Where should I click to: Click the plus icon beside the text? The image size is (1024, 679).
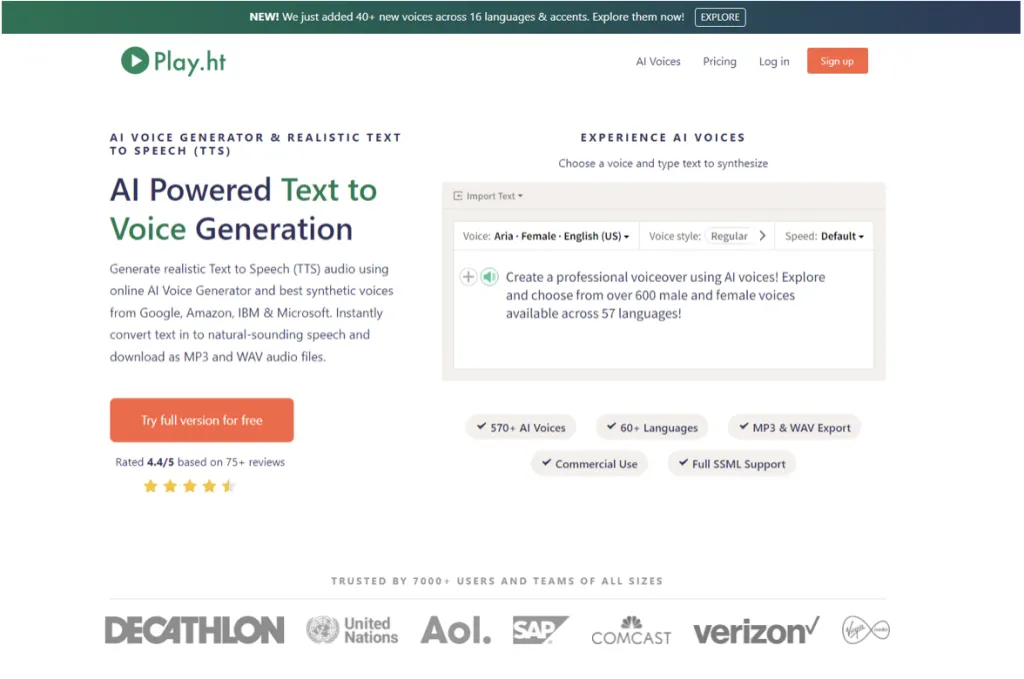(x=468, y=277)
